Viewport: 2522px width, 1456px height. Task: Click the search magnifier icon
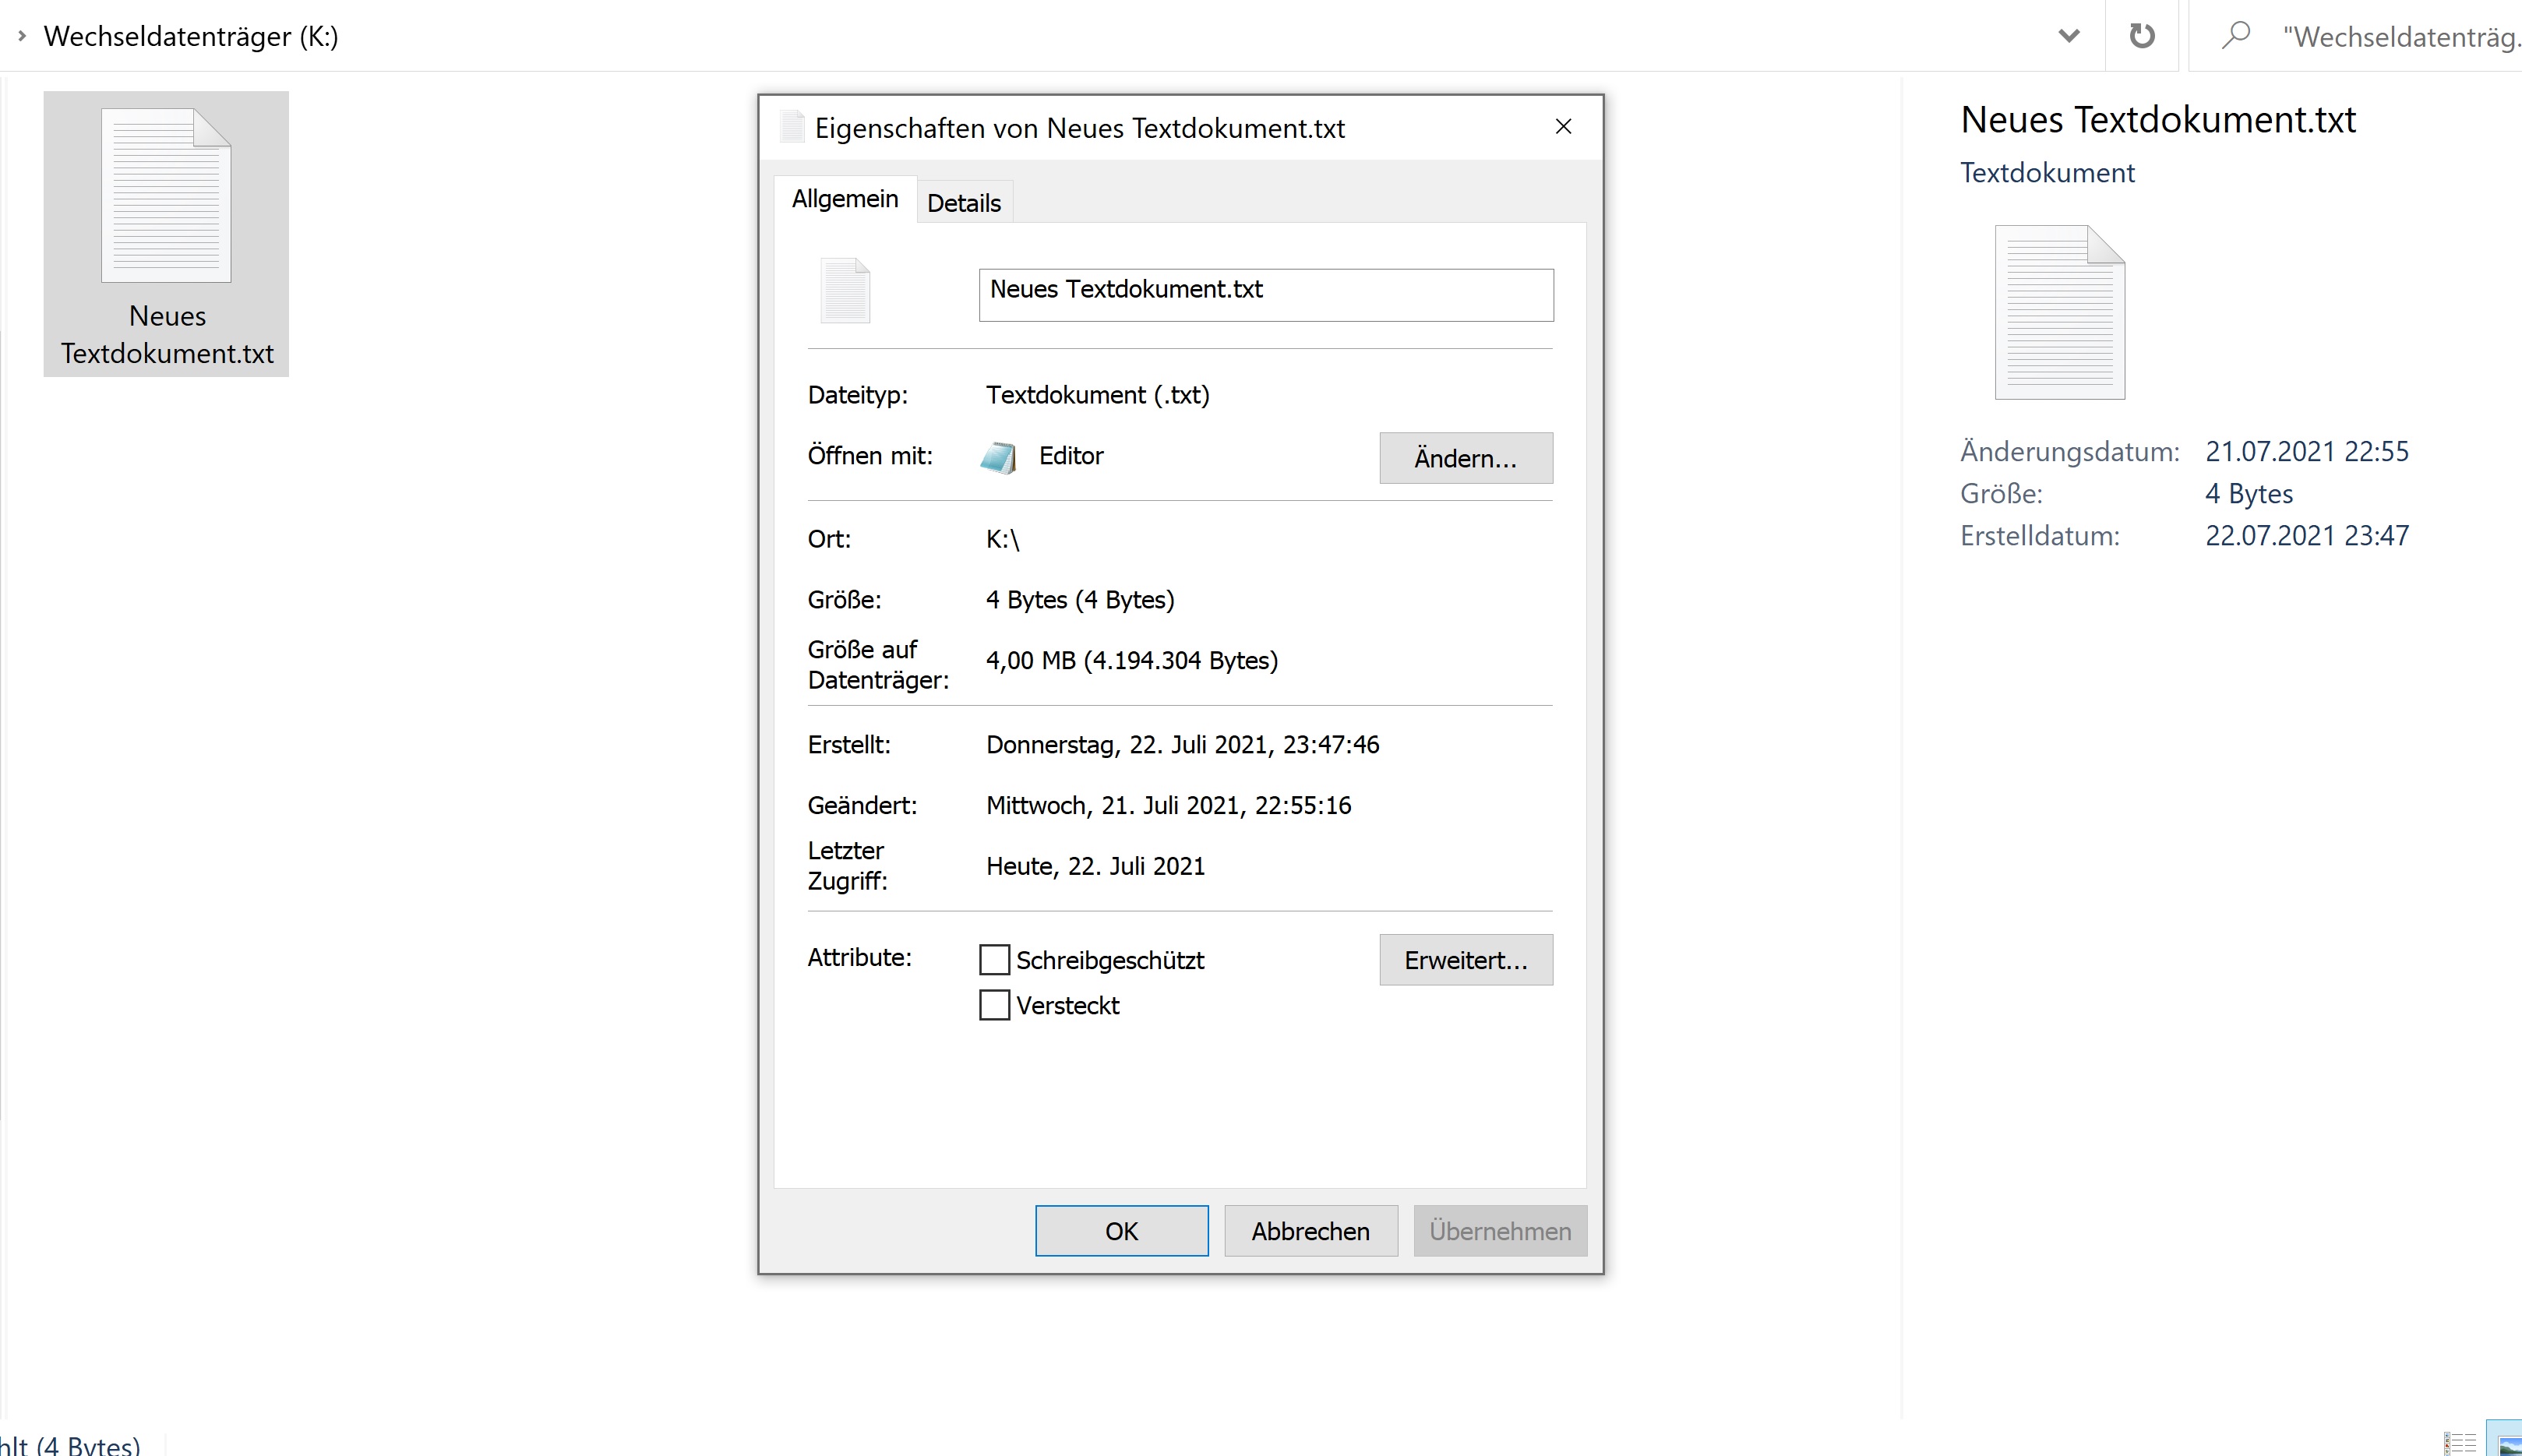(x=2236, y=36)
